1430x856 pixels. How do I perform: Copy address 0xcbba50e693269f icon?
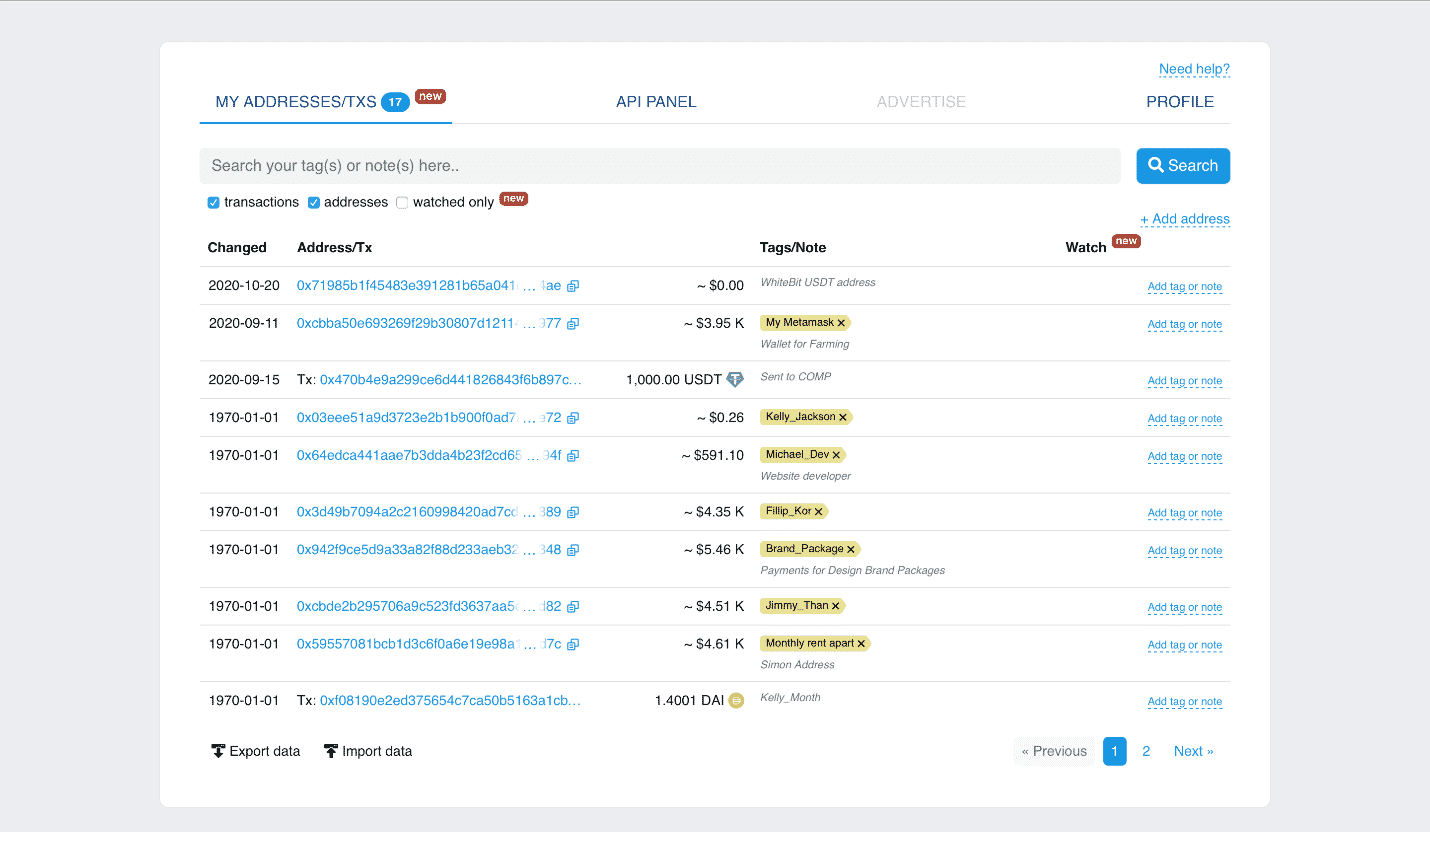(x=573, y=324)
